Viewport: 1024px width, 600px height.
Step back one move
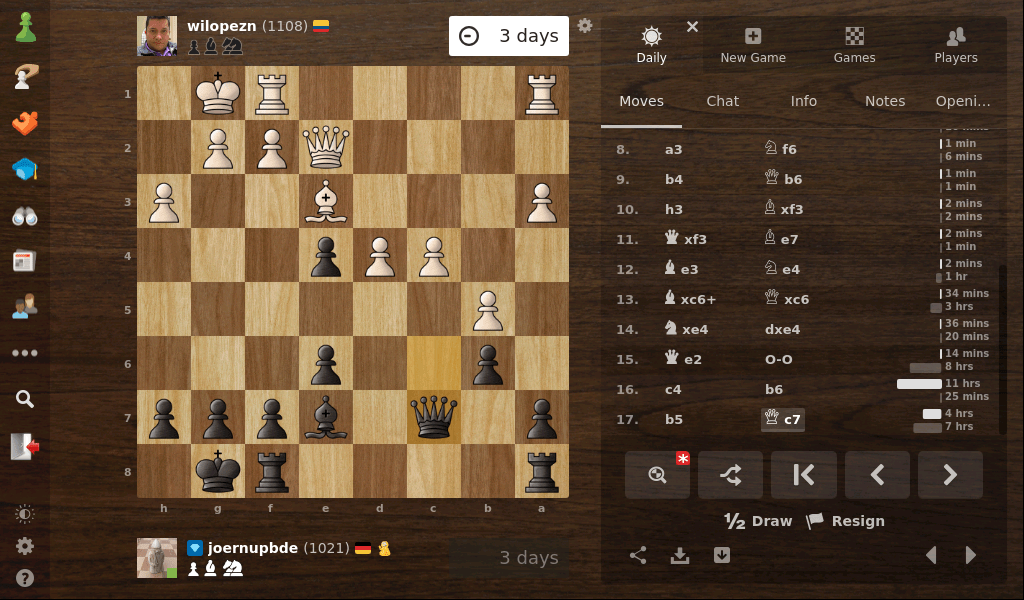click(x=877, y=475)
